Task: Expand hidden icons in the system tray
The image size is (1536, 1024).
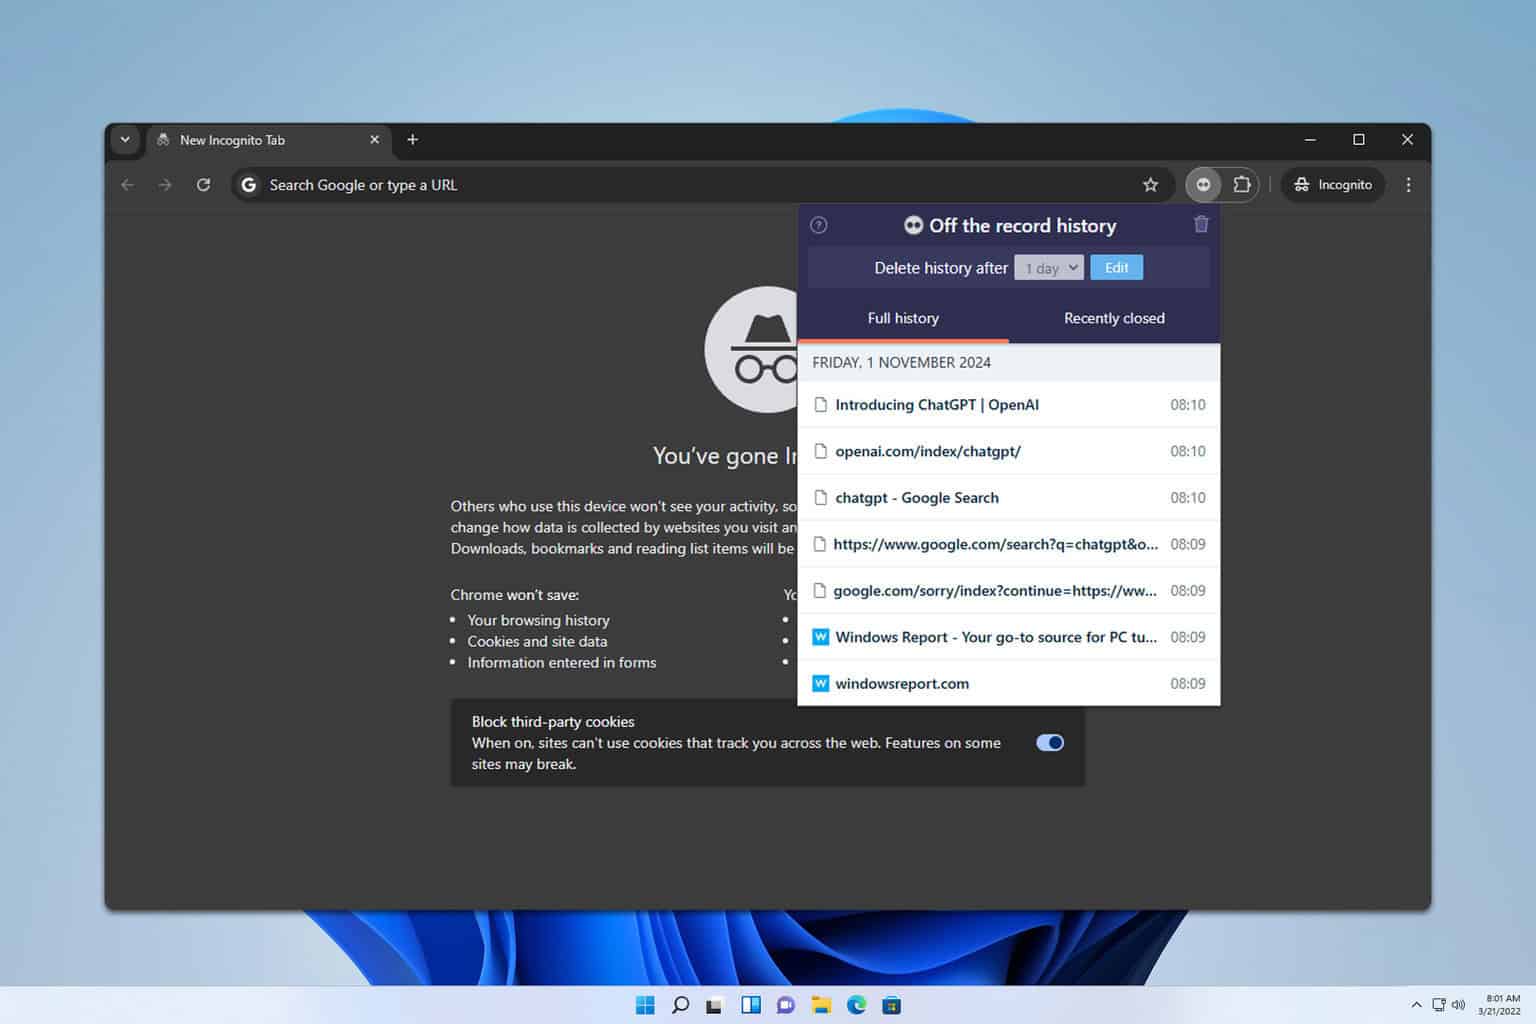Action: click(x=1416, y=1004)
